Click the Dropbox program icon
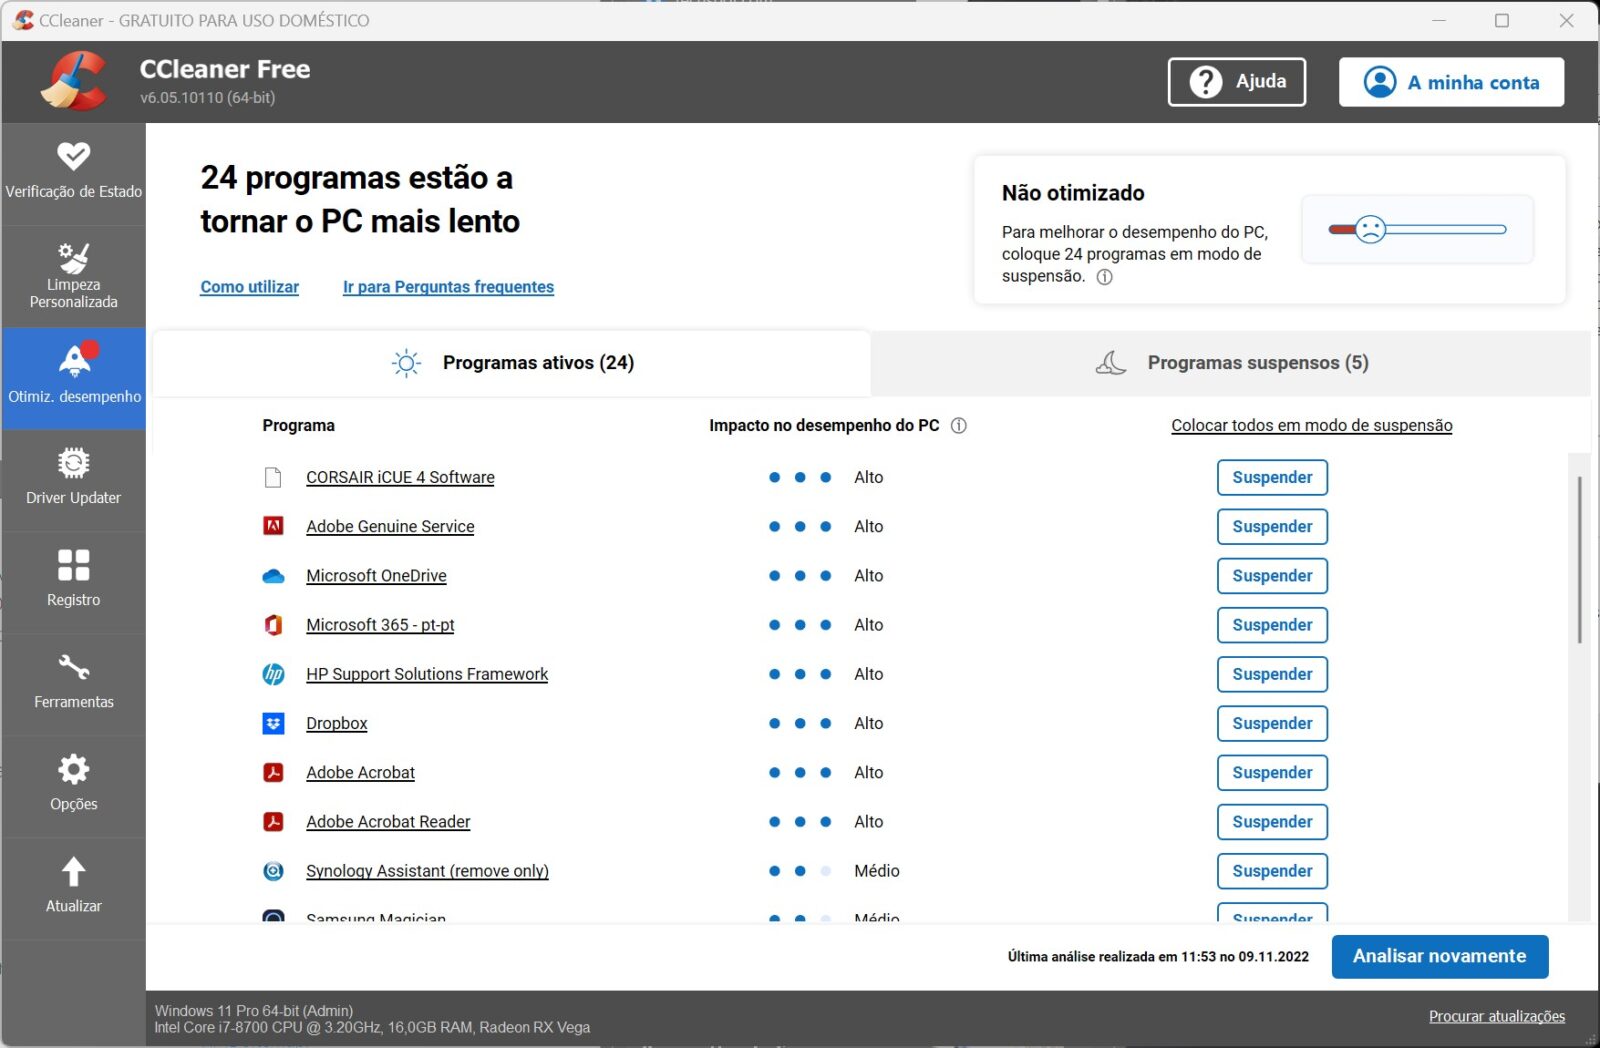This screenshot has height=1048, width=1600. point(273,723)
